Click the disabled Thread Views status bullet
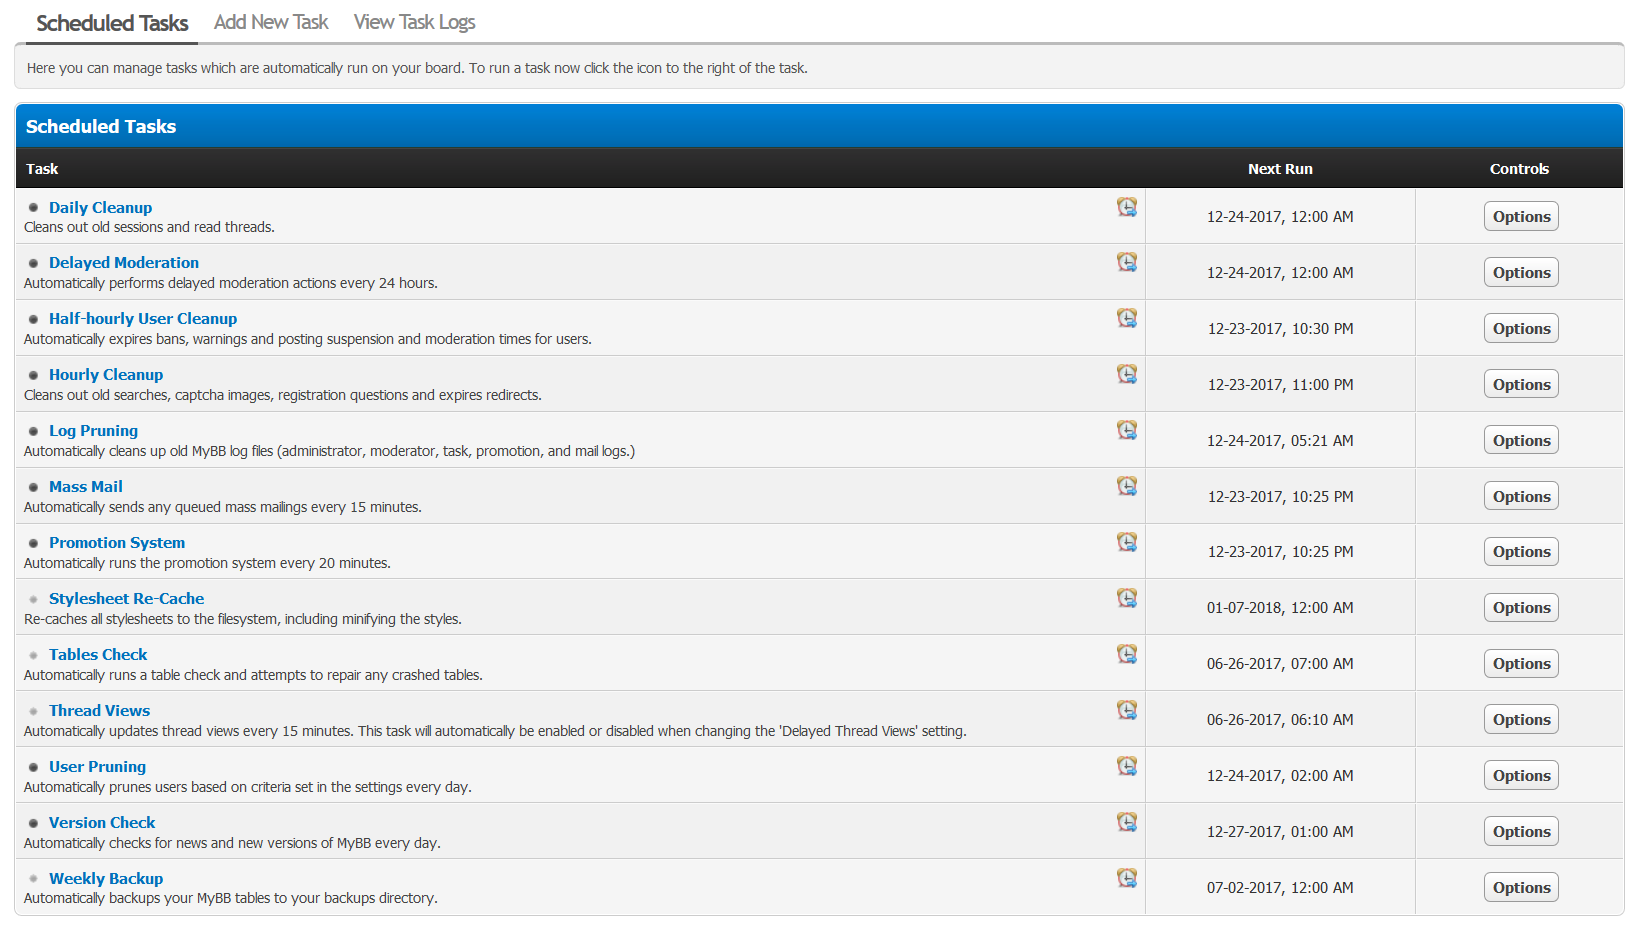This screenshot has height=930, width=1639. click(x=33, y=711)
